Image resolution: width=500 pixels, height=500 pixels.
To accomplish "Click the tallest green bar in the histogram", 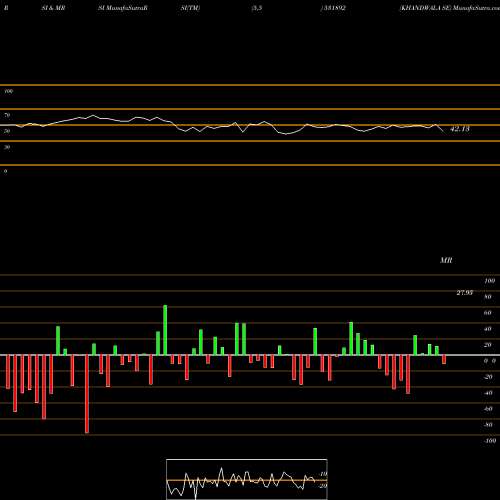I will coord(165,330).
